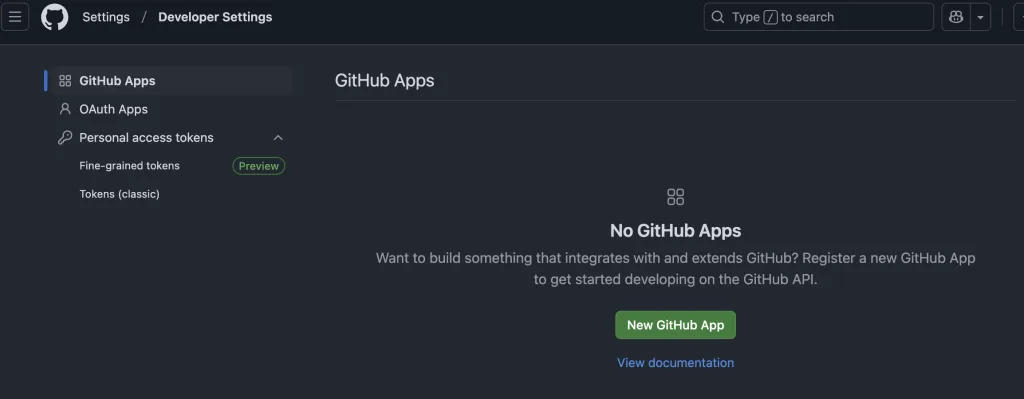Click the magnifier icon in search box

[718, 17]
